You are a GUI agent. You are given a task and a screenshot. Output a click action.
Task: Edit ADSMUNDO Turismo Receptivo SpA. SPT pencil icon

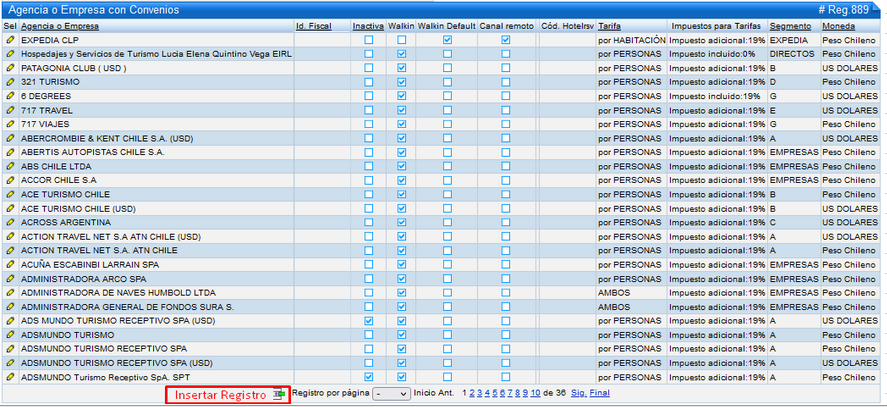(x=10, y=376)
